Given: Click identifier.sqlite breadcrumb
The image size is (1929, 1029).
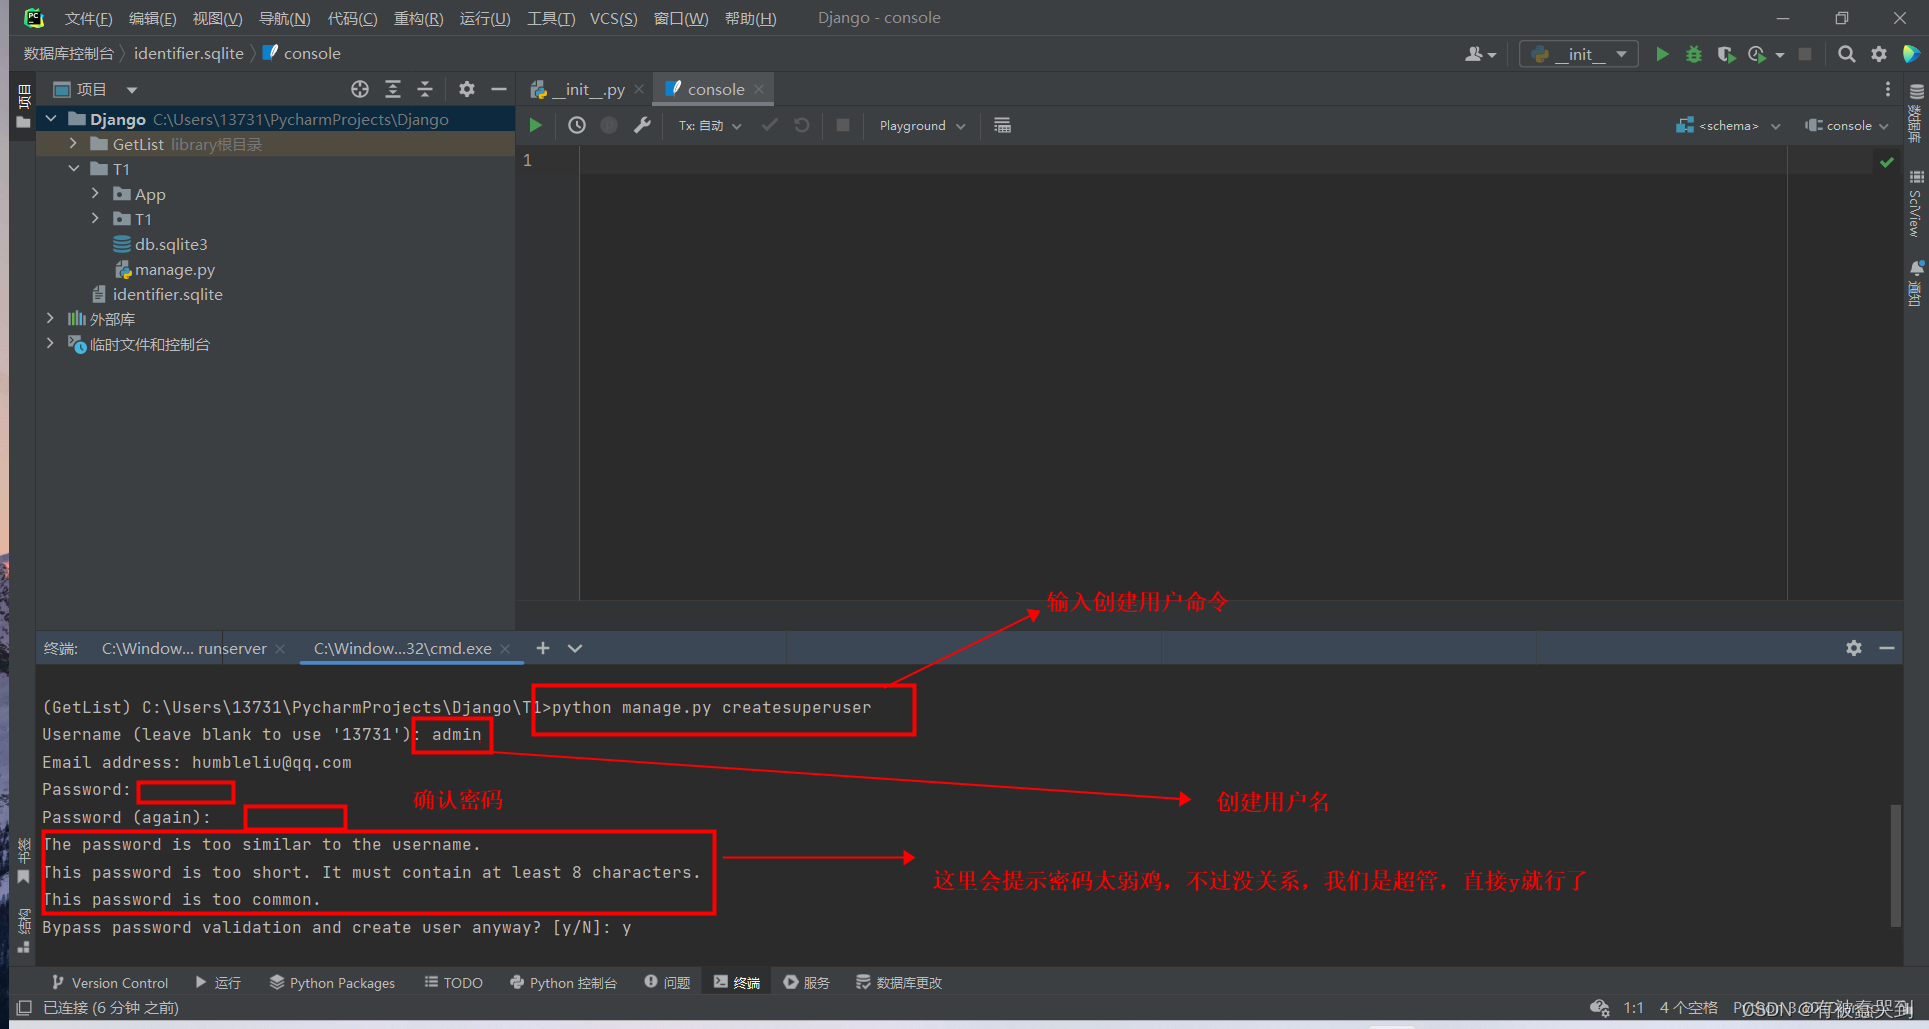Looking at the screenshot, I should [x=188, y=53].
